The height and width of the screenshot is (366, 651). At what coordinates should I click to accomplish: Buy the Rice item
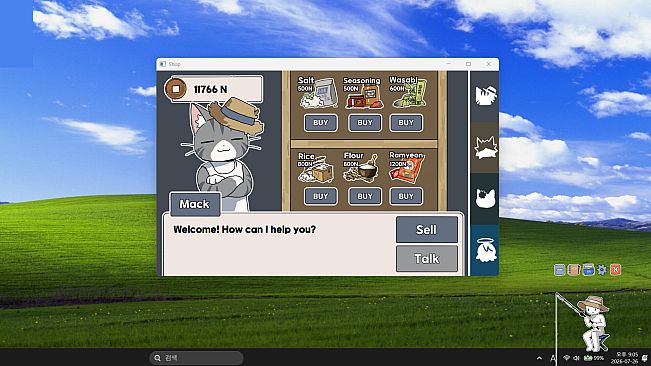pyautogui.click(x=321, y=196)
